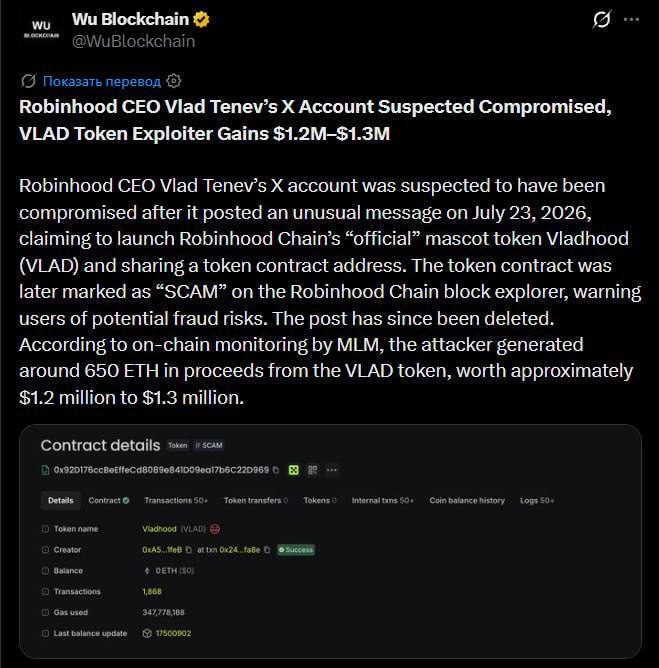Switch to the Contract tab
The width and height of the screenshot is (659, 668).
tap(109, 500)
